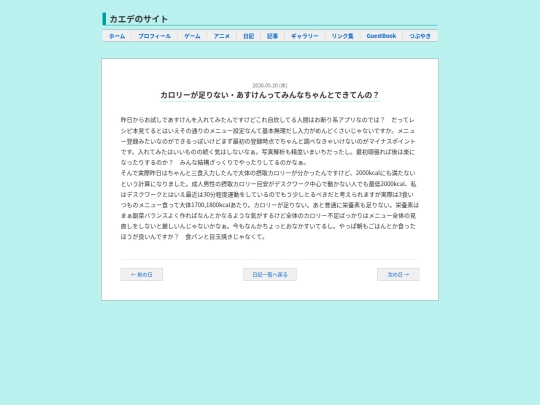Click the date 2026.05.20 text

(270, 85)
